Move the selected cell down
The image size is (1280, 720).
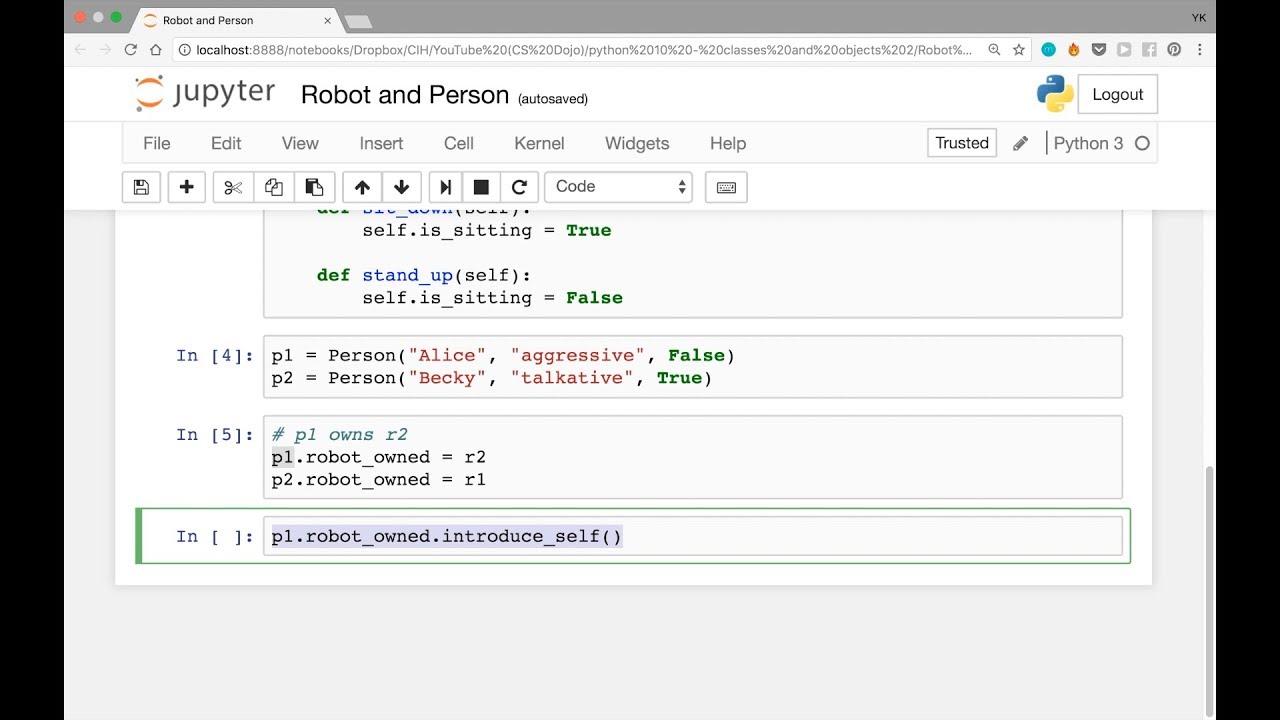402,187
